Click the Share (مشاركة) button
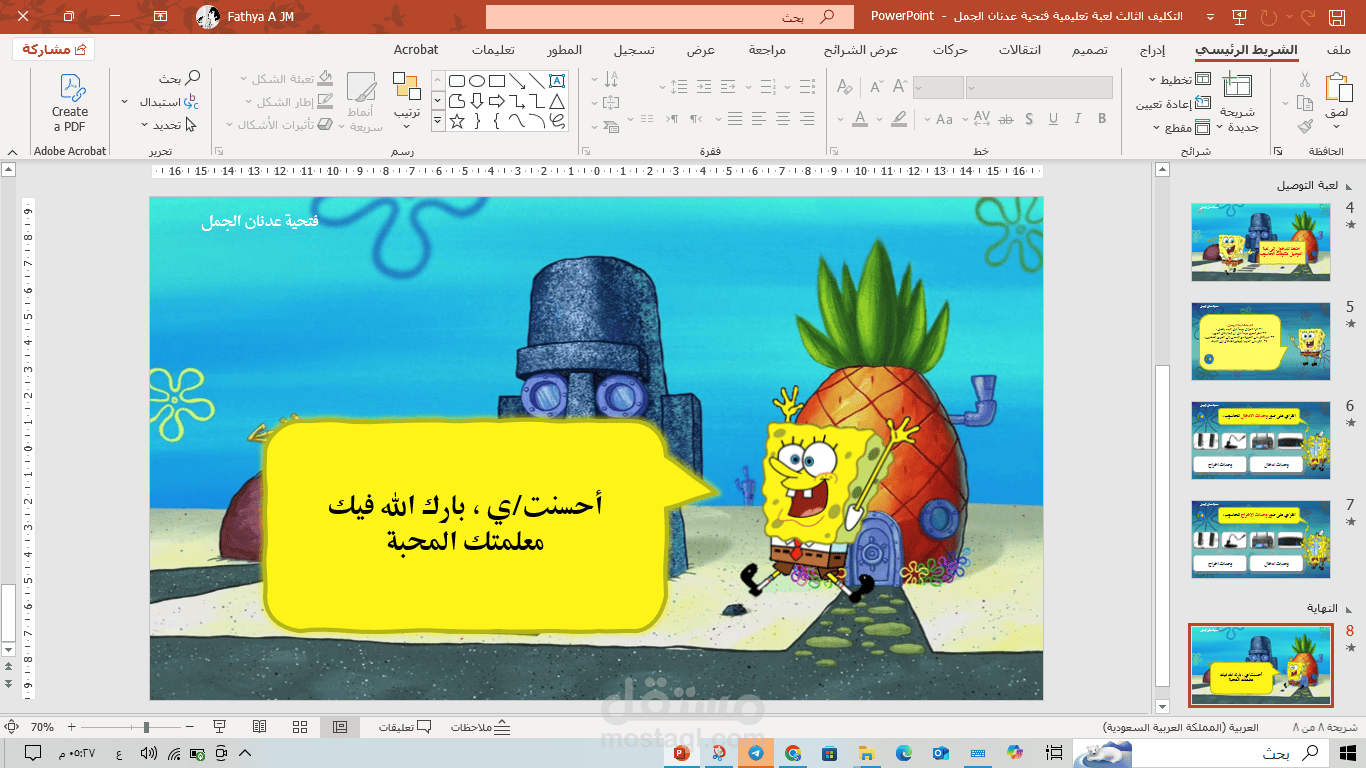The image size is (1366, 768). [x=54, y=49]
